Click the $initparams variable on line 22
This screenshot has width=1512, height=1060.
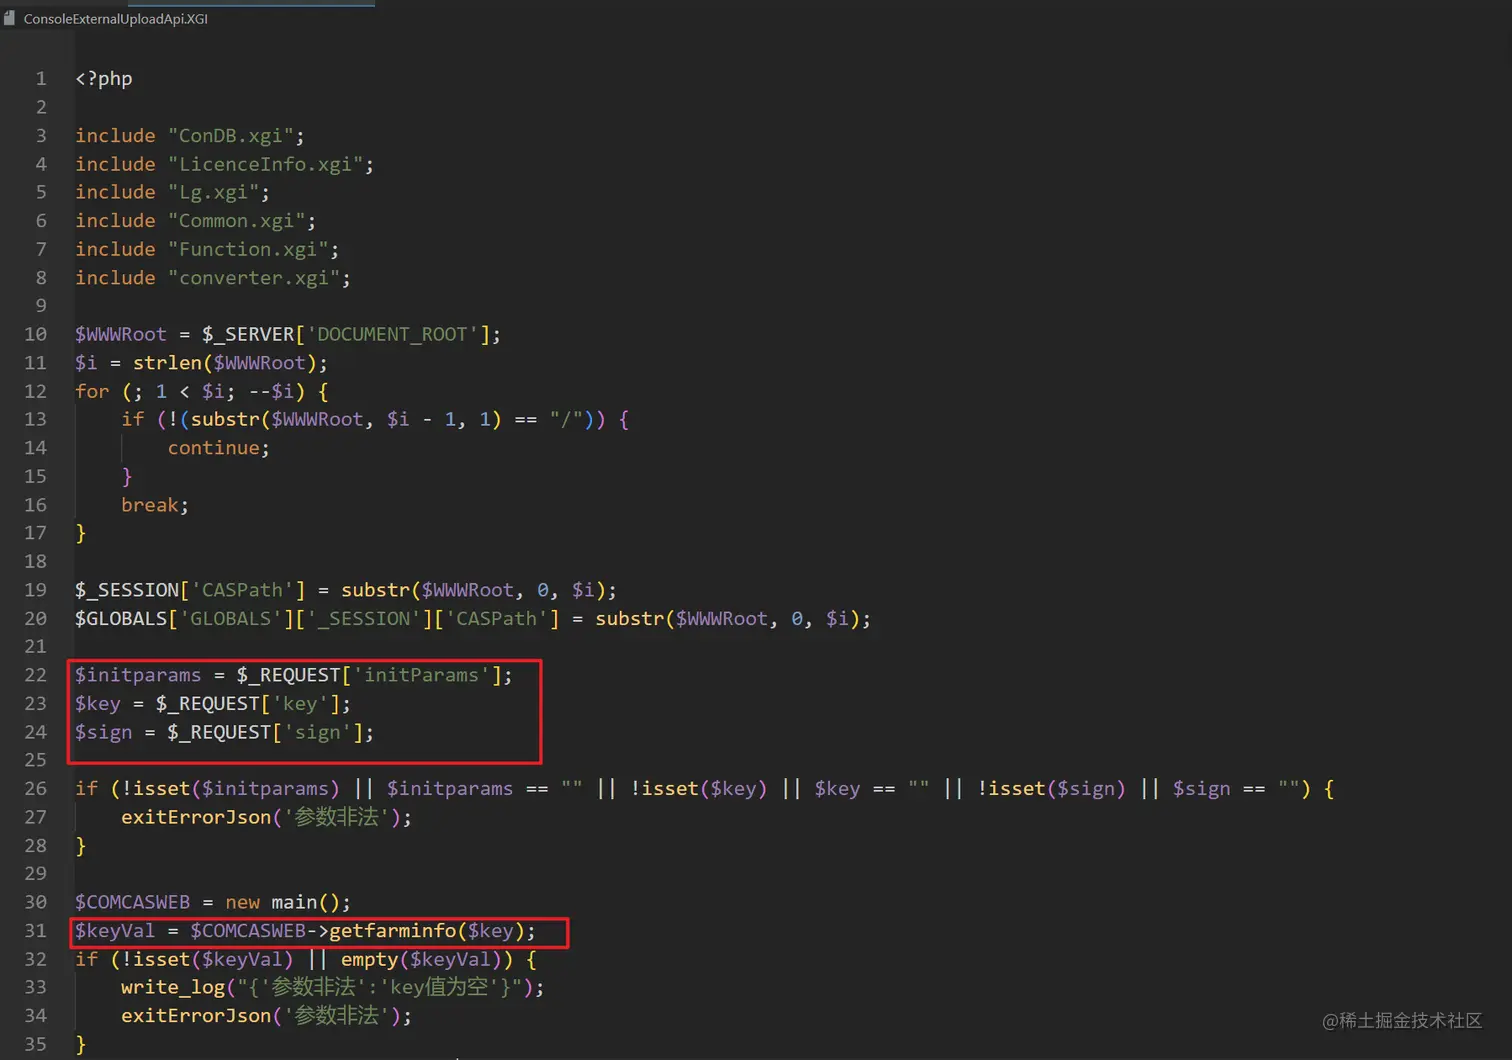click(x=138, y=676)
